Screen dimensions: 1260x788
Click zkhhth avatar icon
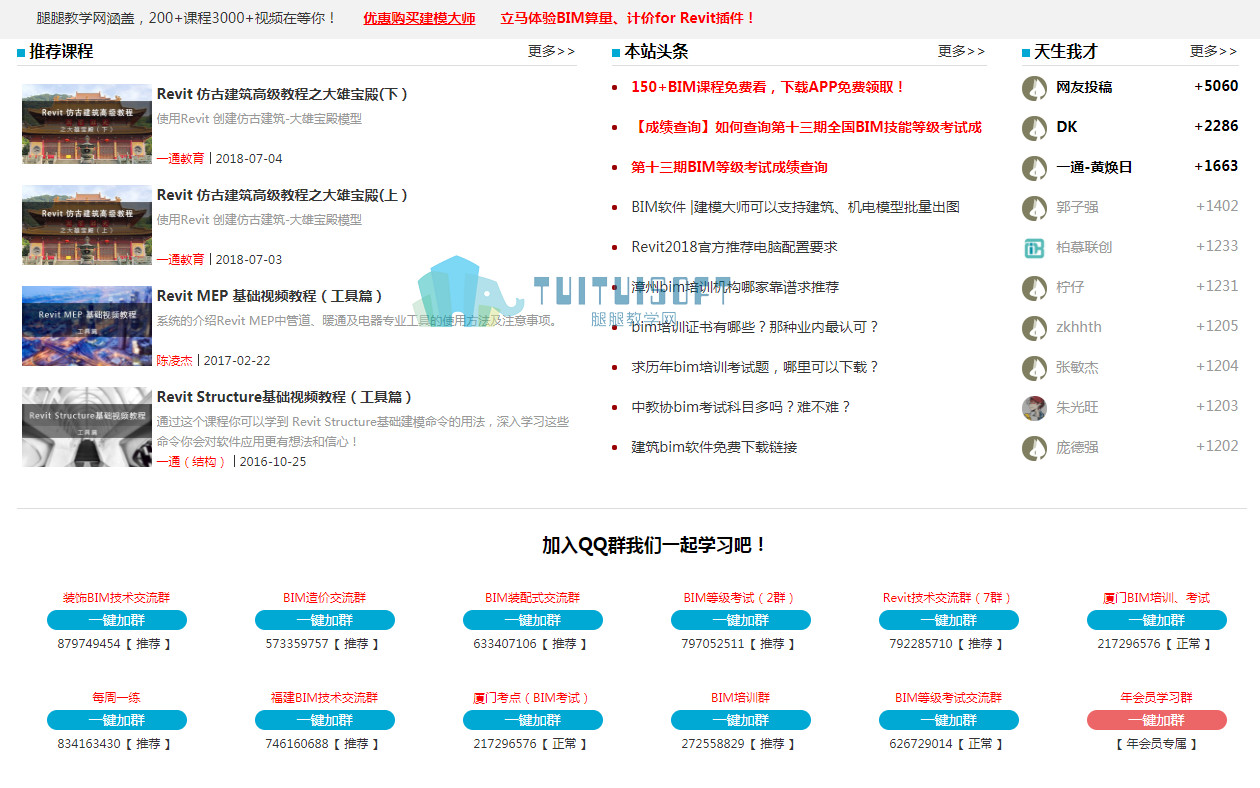1034,328
